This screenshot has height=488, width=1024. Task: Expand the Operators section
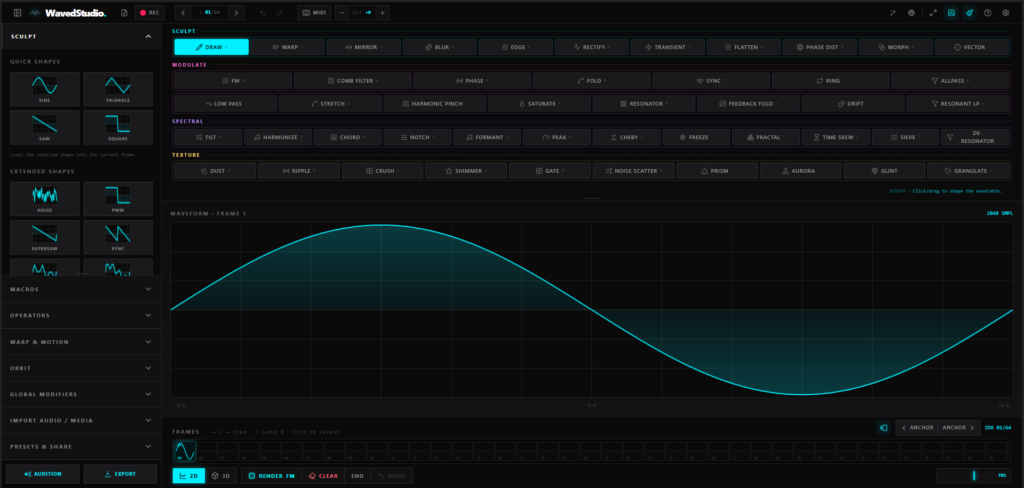coord(80,315)
